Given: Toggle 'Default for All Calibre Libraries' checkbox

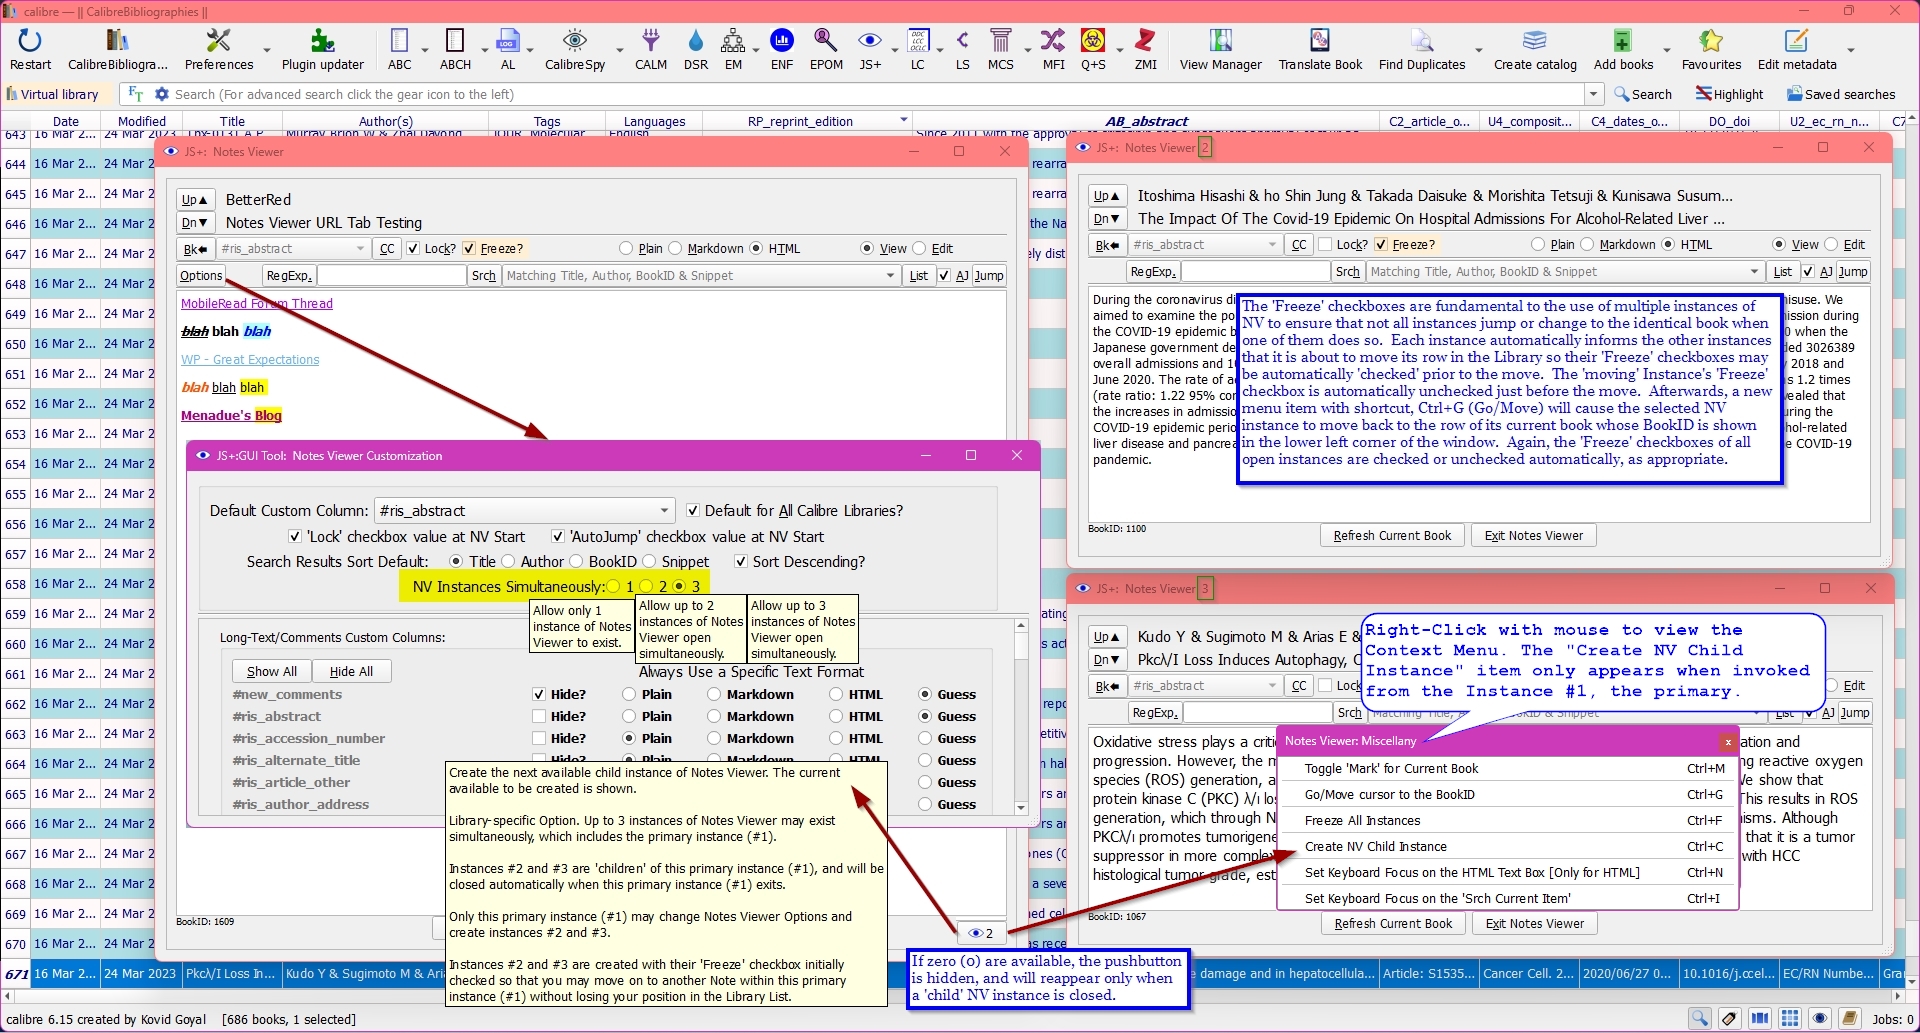Looking at the screenshot, I should coord(693,511).
